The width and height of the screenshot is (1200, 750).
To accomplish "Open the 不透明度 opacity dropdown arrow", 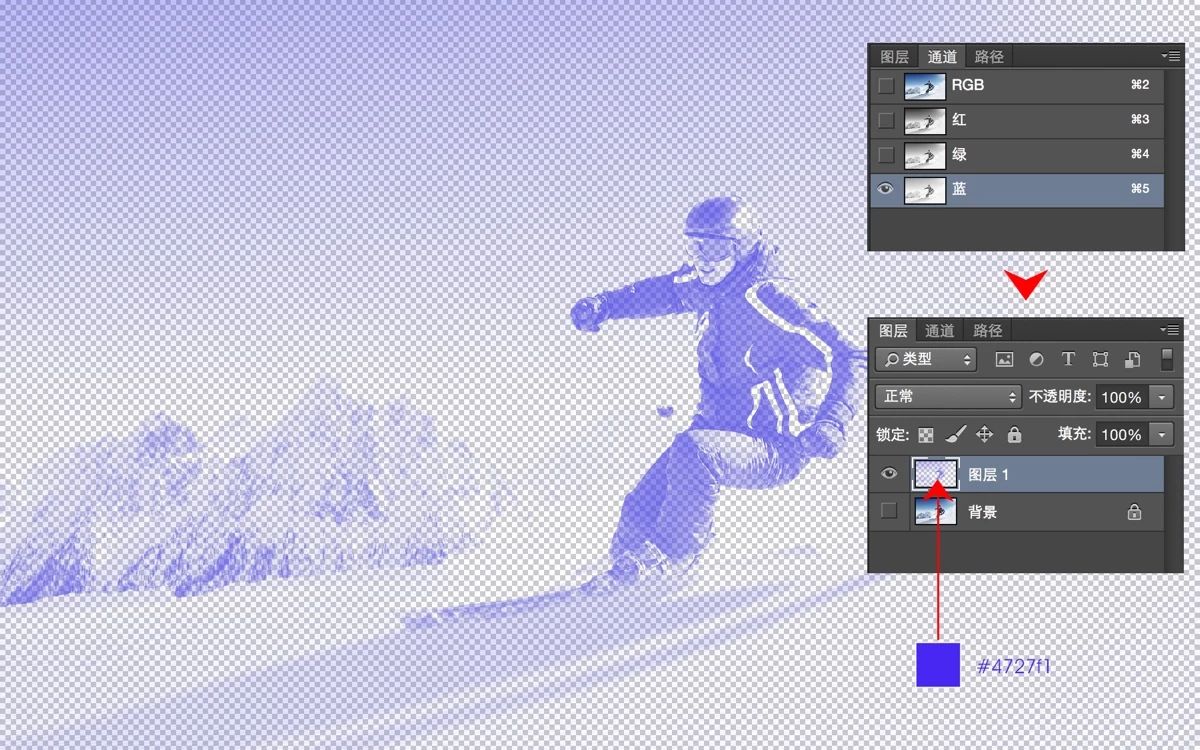I will (1161, 397).
